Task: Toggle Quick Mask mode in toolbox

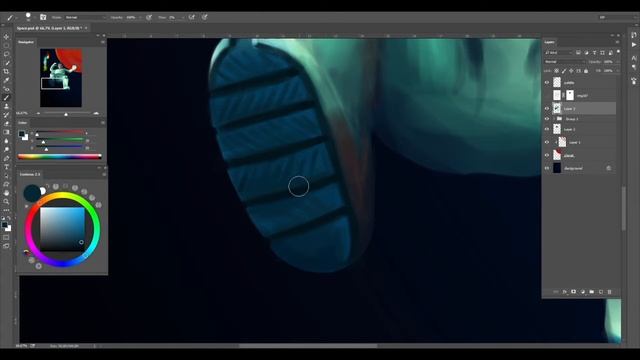Action: (6, 238)
